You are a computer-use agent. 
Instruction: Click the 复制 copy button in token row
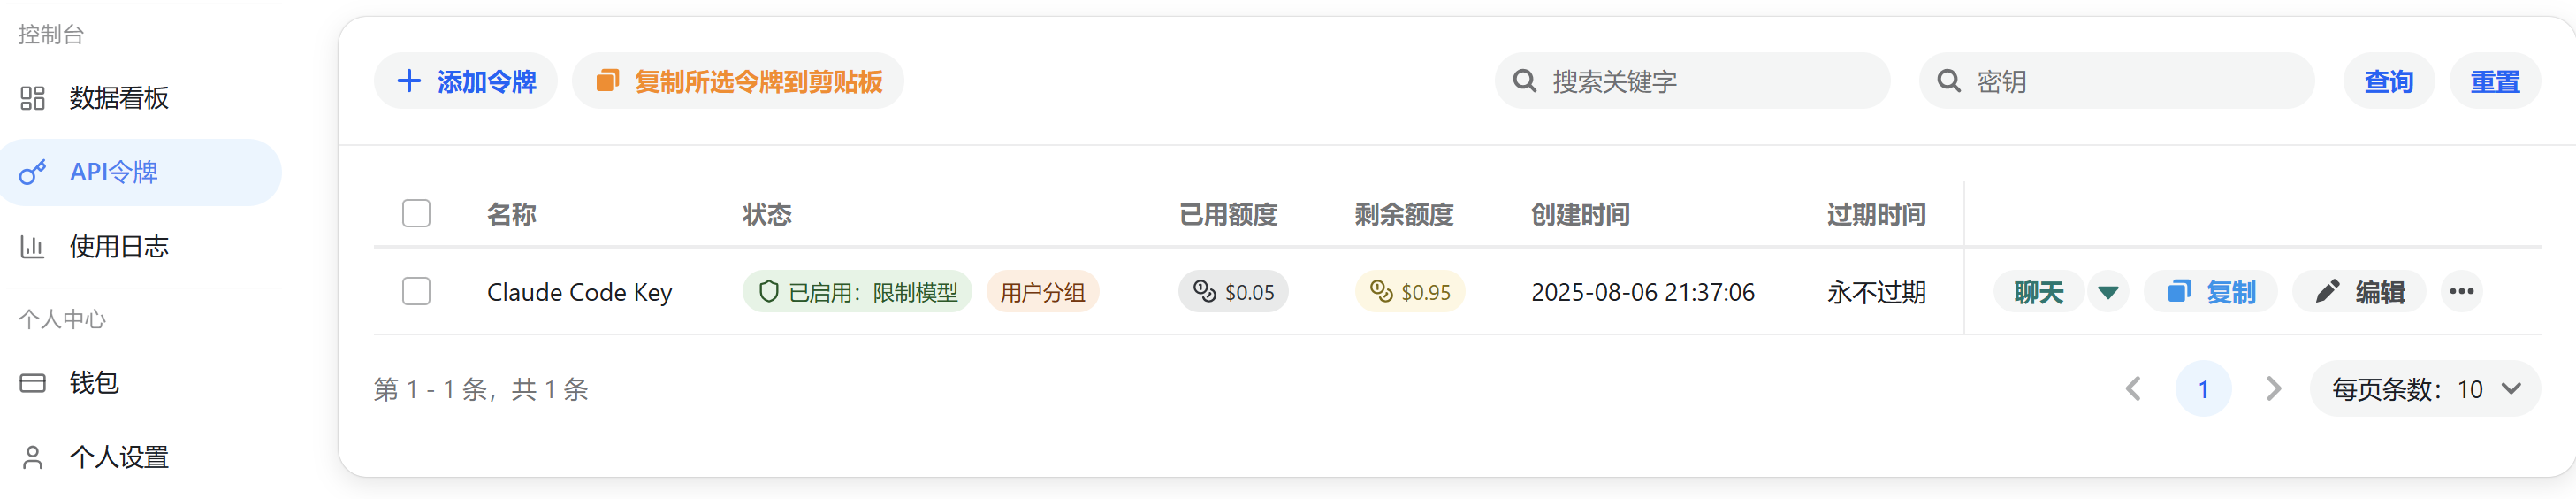(2210, 292)
